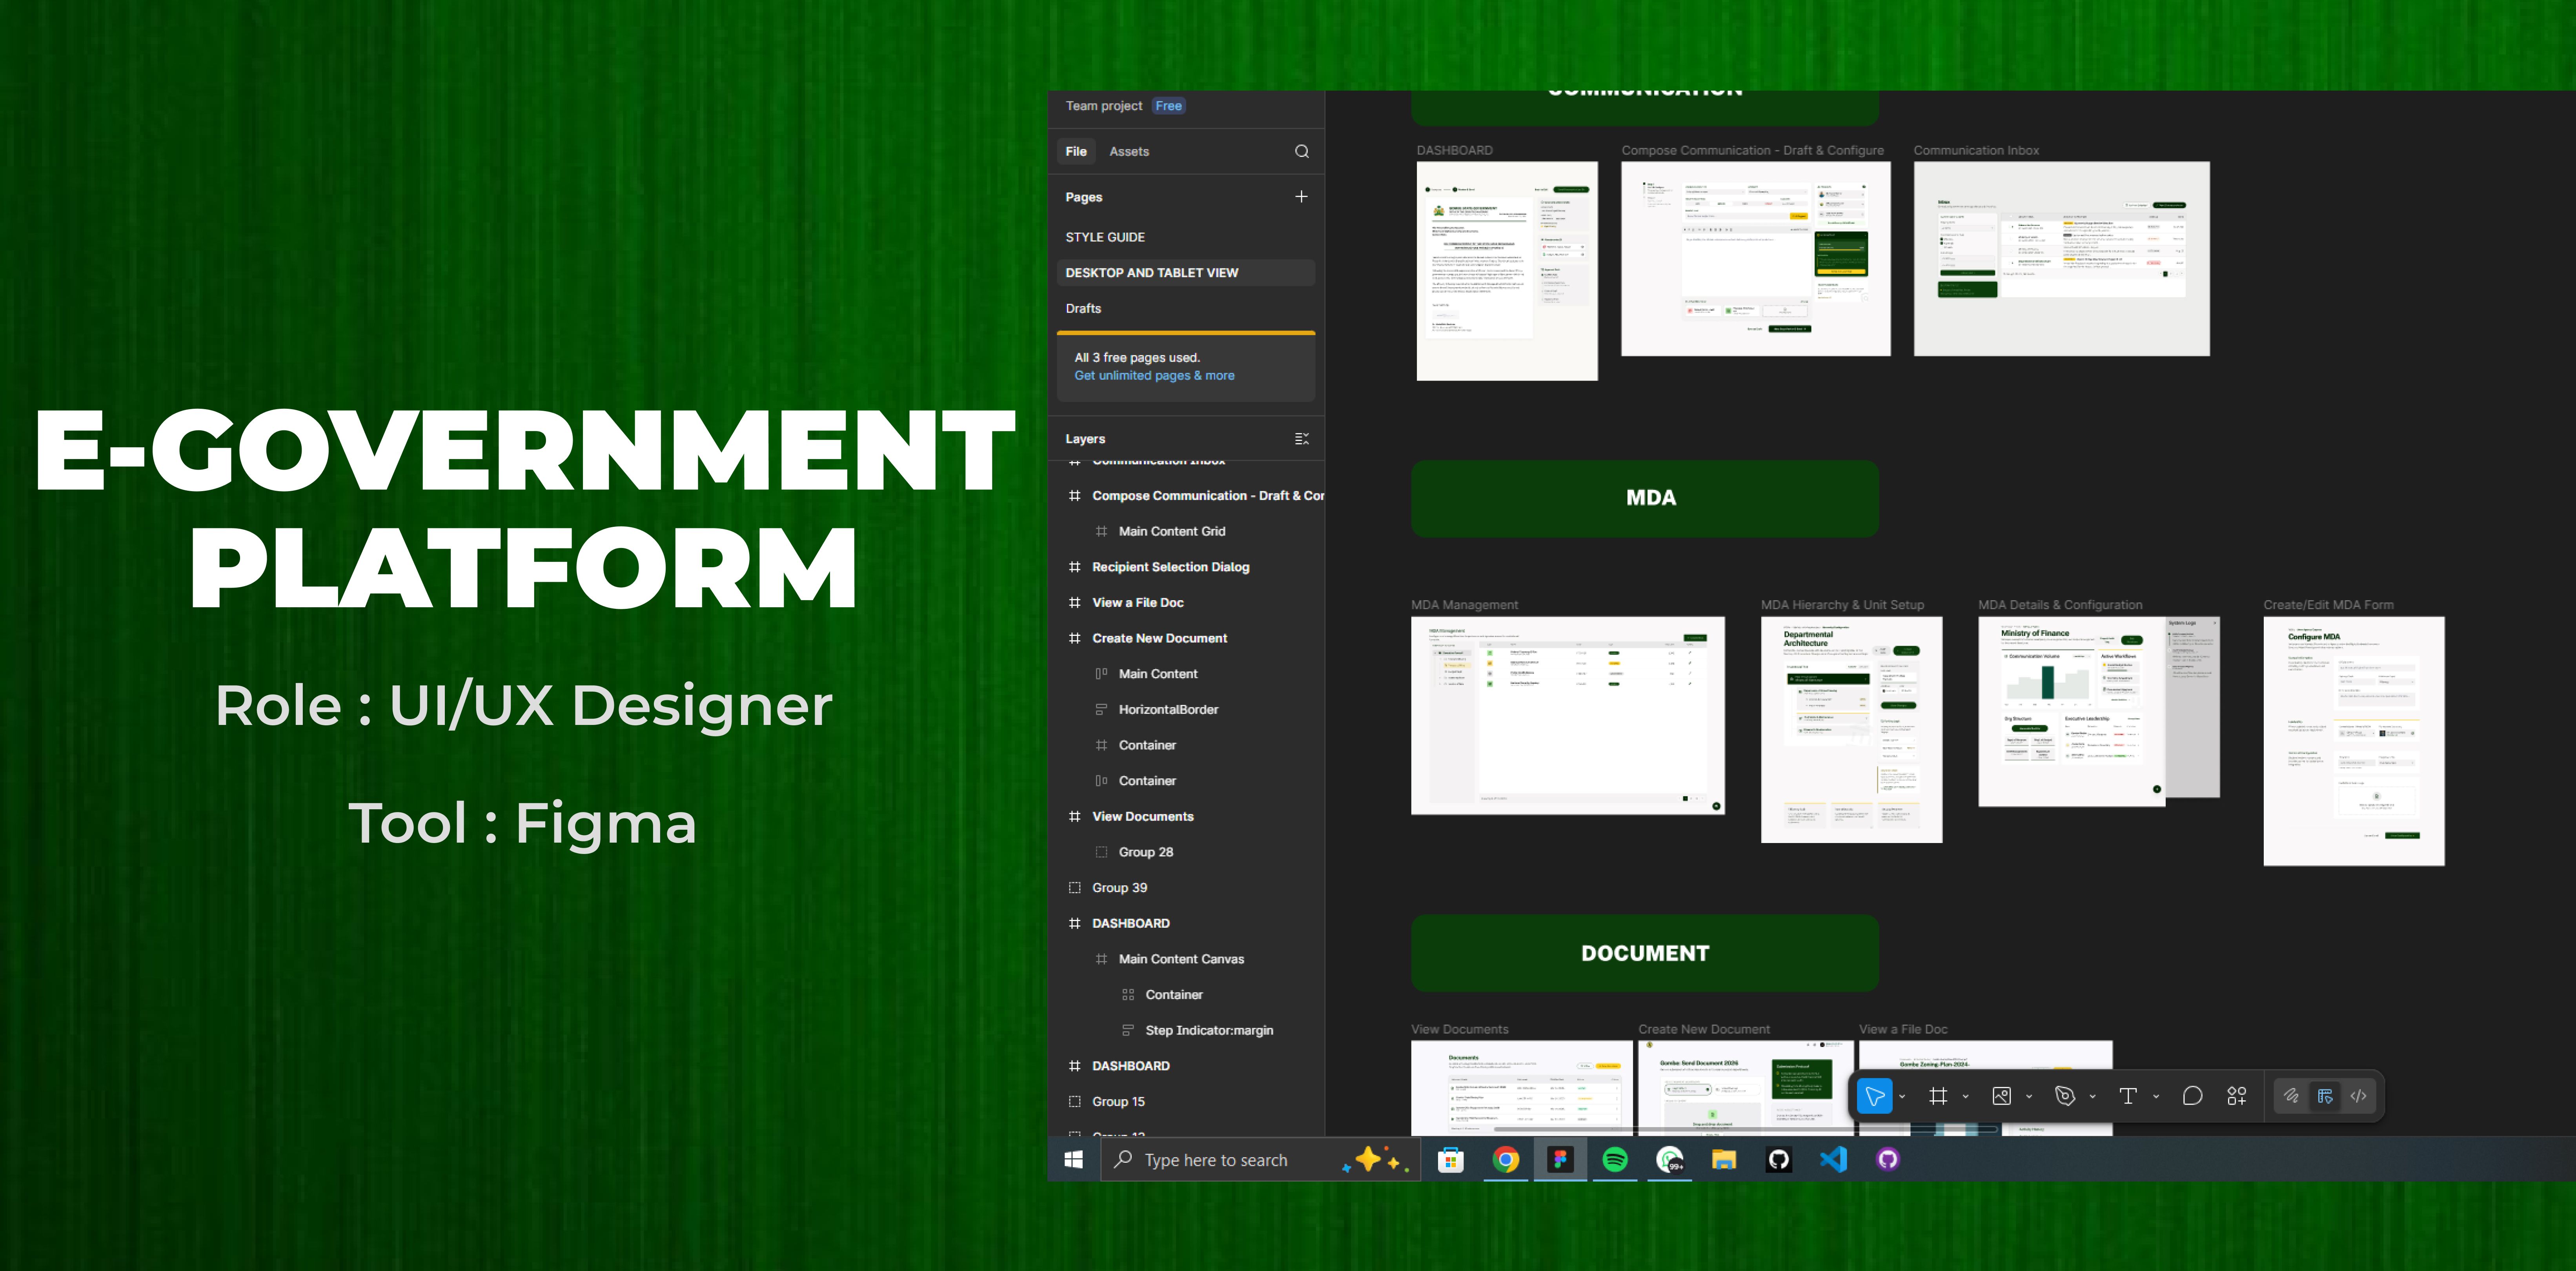2576x1271 pixels.
Task: Open the Pen tools dropdown arrow
Action: tap(2092, 1097)
